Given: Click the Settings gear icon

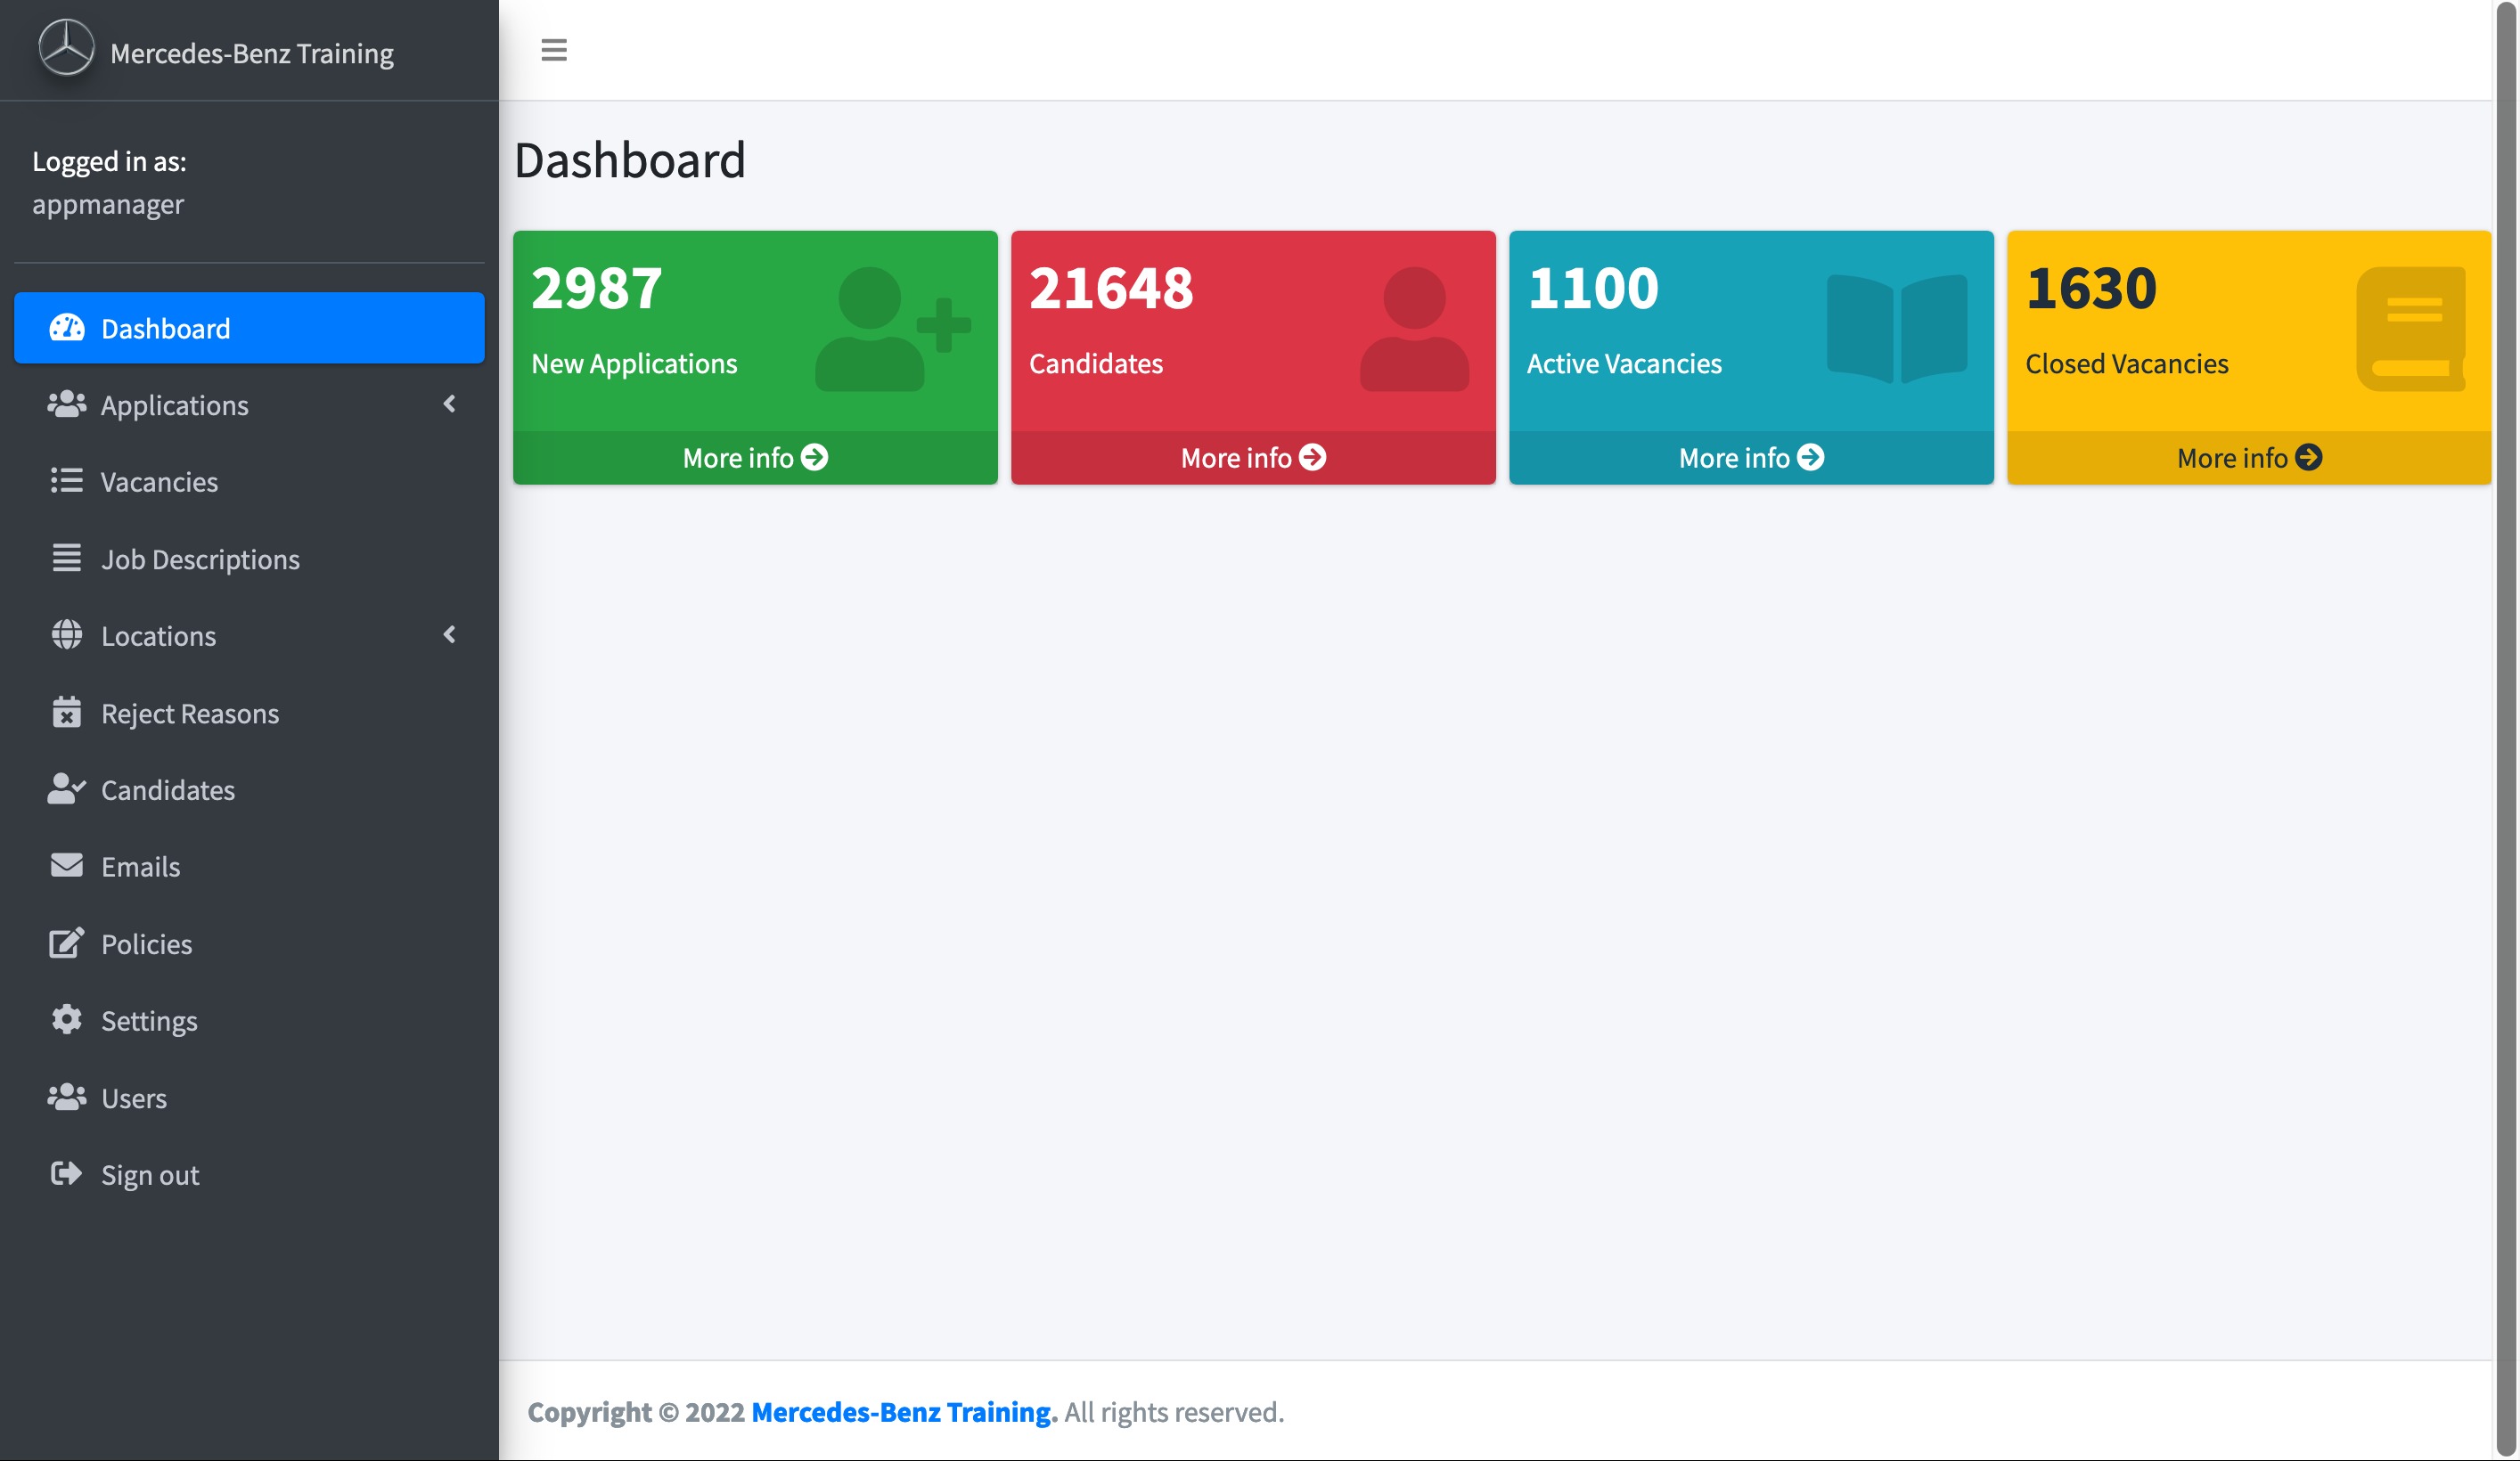Looking at the screenshot, I should tap(67, 1020).
